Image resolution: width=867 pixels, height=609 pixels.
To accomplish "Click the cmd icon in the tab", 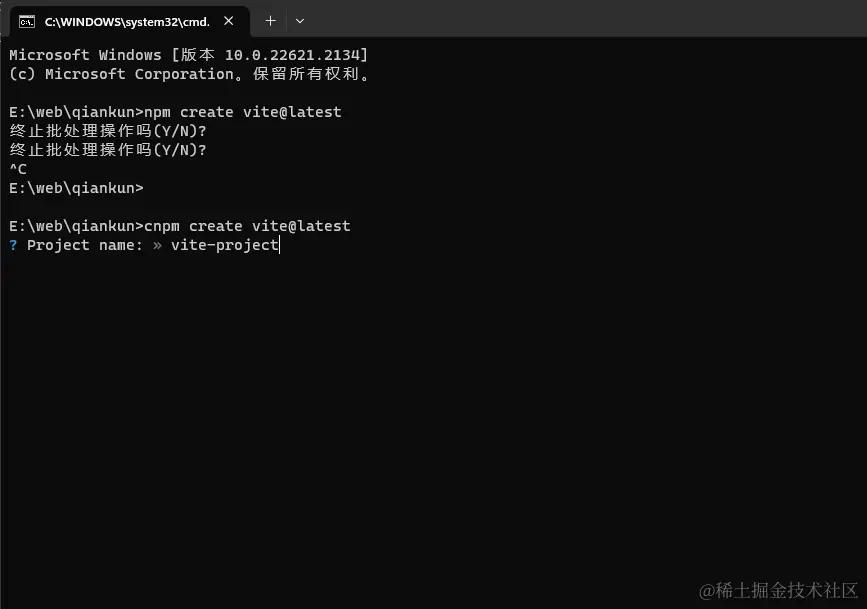I will tap(27, 22).
